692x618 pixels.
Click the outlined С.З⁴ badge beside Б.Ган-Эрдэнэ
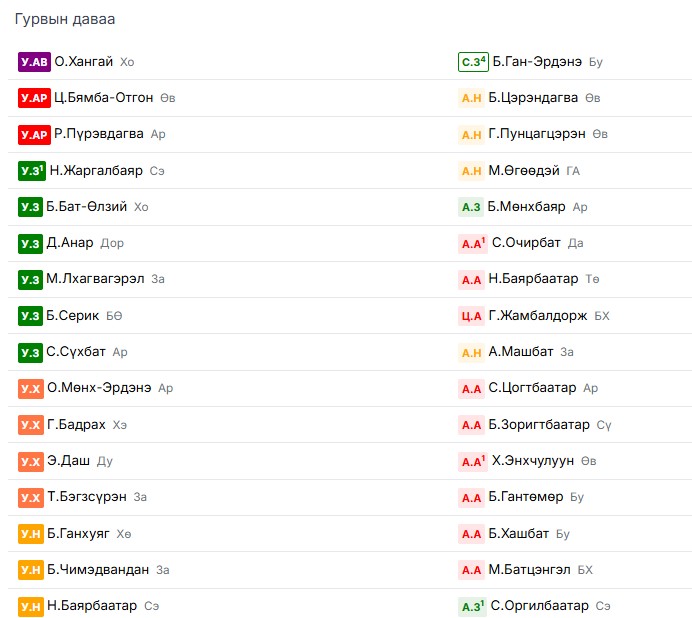[x=473, y=62]
